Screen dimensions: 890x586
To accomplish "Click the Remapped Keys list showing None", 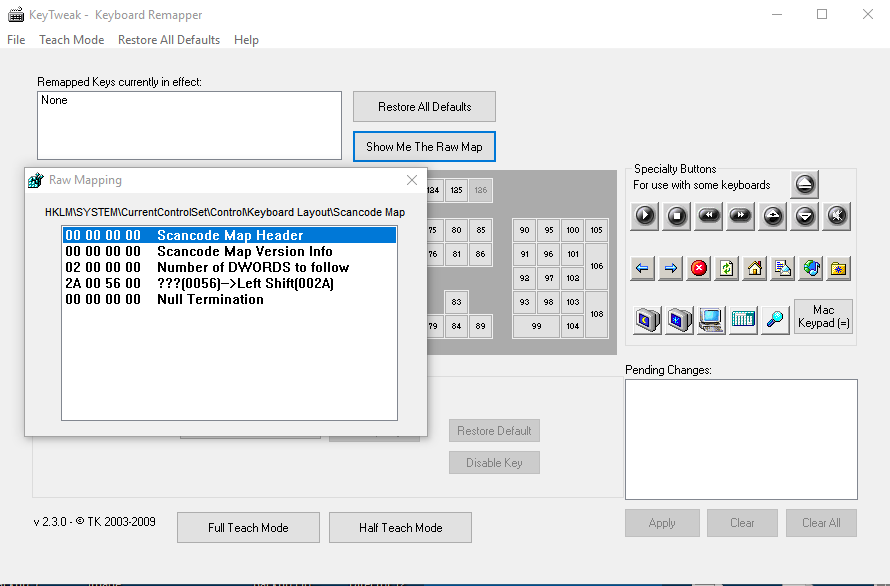I will (x=190, y=125).
